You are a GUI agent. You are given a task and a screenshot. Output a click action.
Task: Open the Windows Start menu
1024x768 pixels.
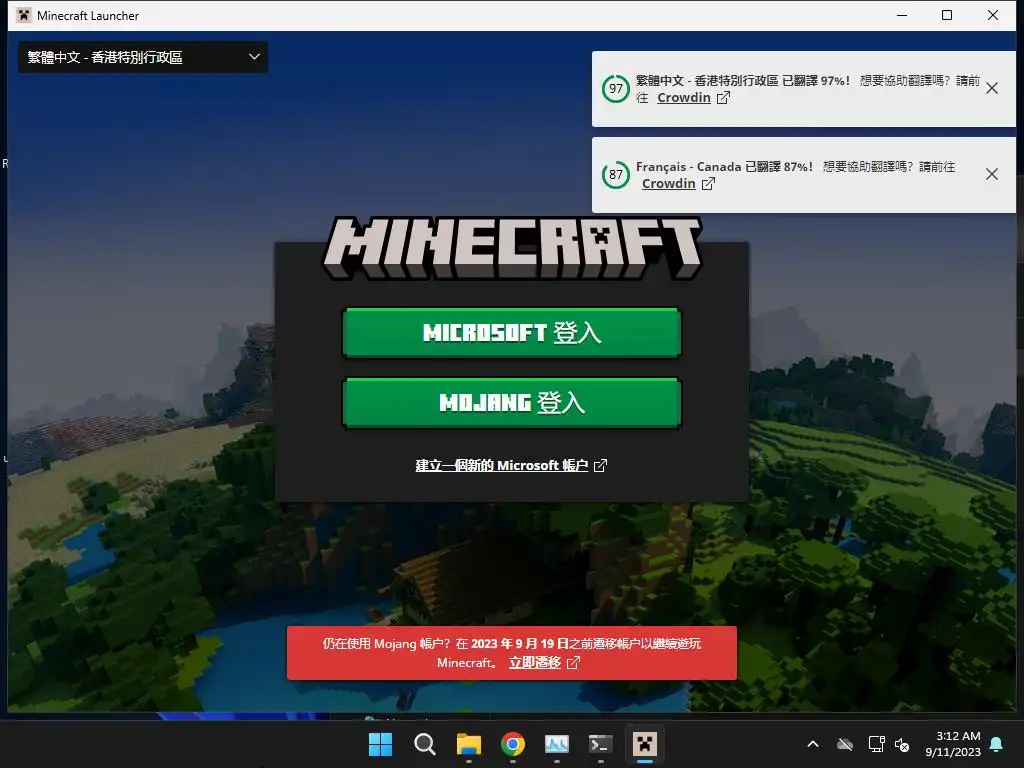[x=380, y=744]
